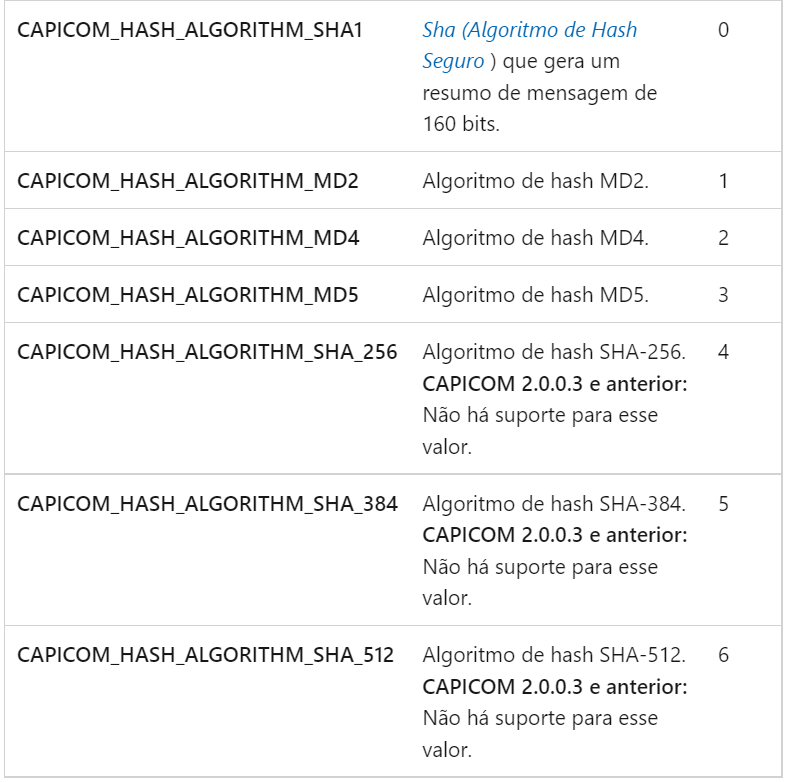Click the "Algoritmo de hash SHA-384." text
This screenshot has width=787, height=782.
pos(553,504)
